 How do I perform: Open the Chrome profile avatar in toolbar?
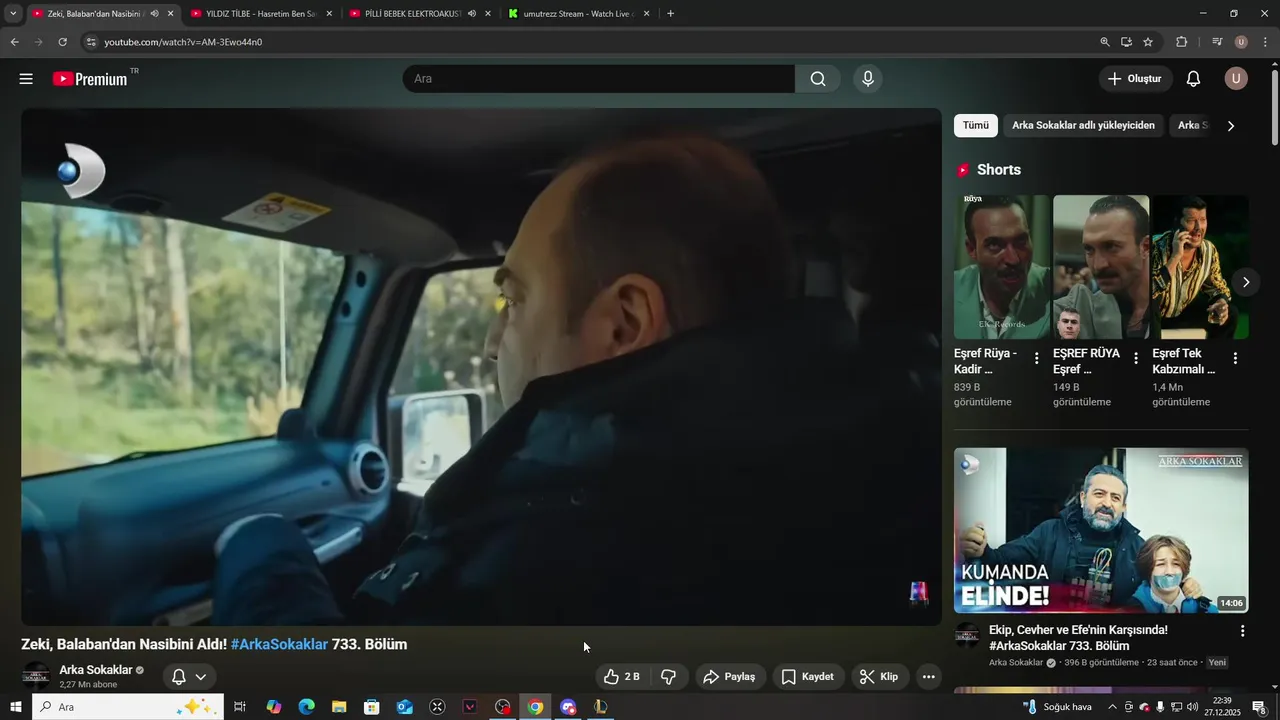1241,42
